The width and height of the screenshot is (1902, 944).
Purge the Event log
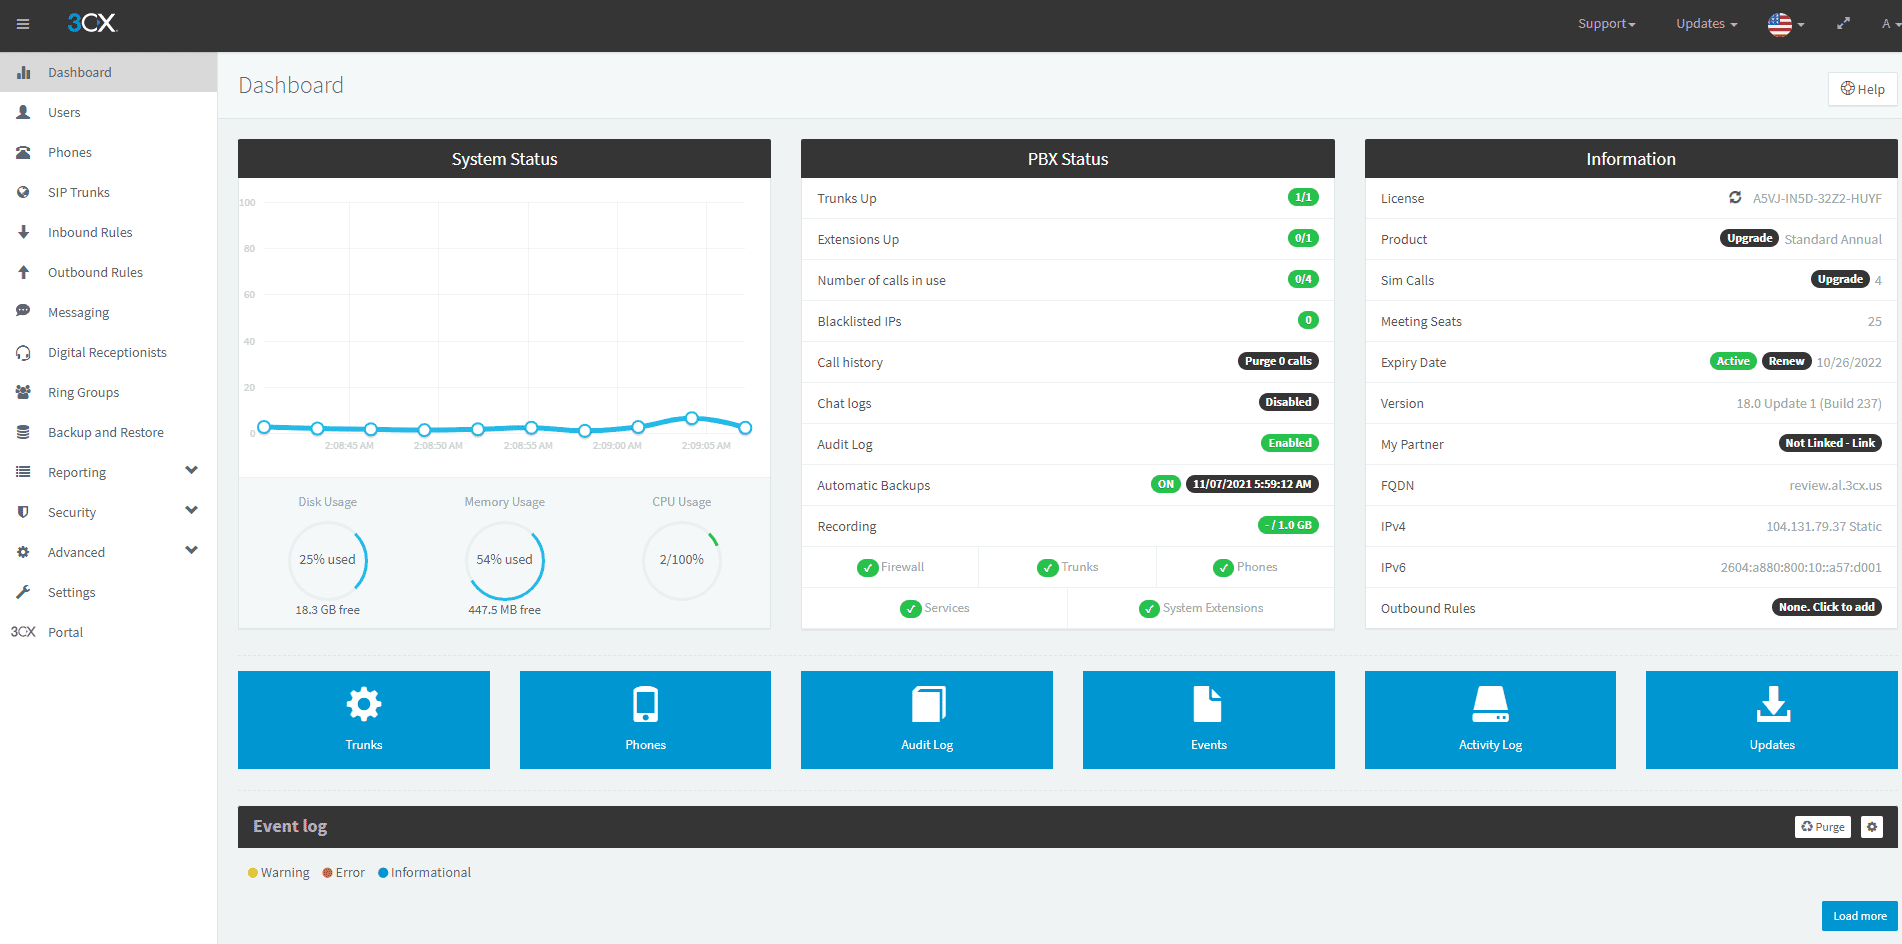[1823, 827]
